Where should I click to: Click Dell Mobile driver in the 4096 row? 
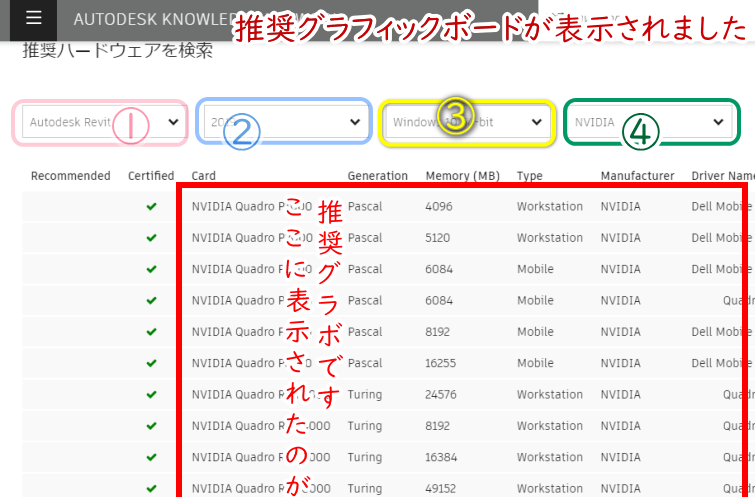pyautogui.click(x=722, y=207)
